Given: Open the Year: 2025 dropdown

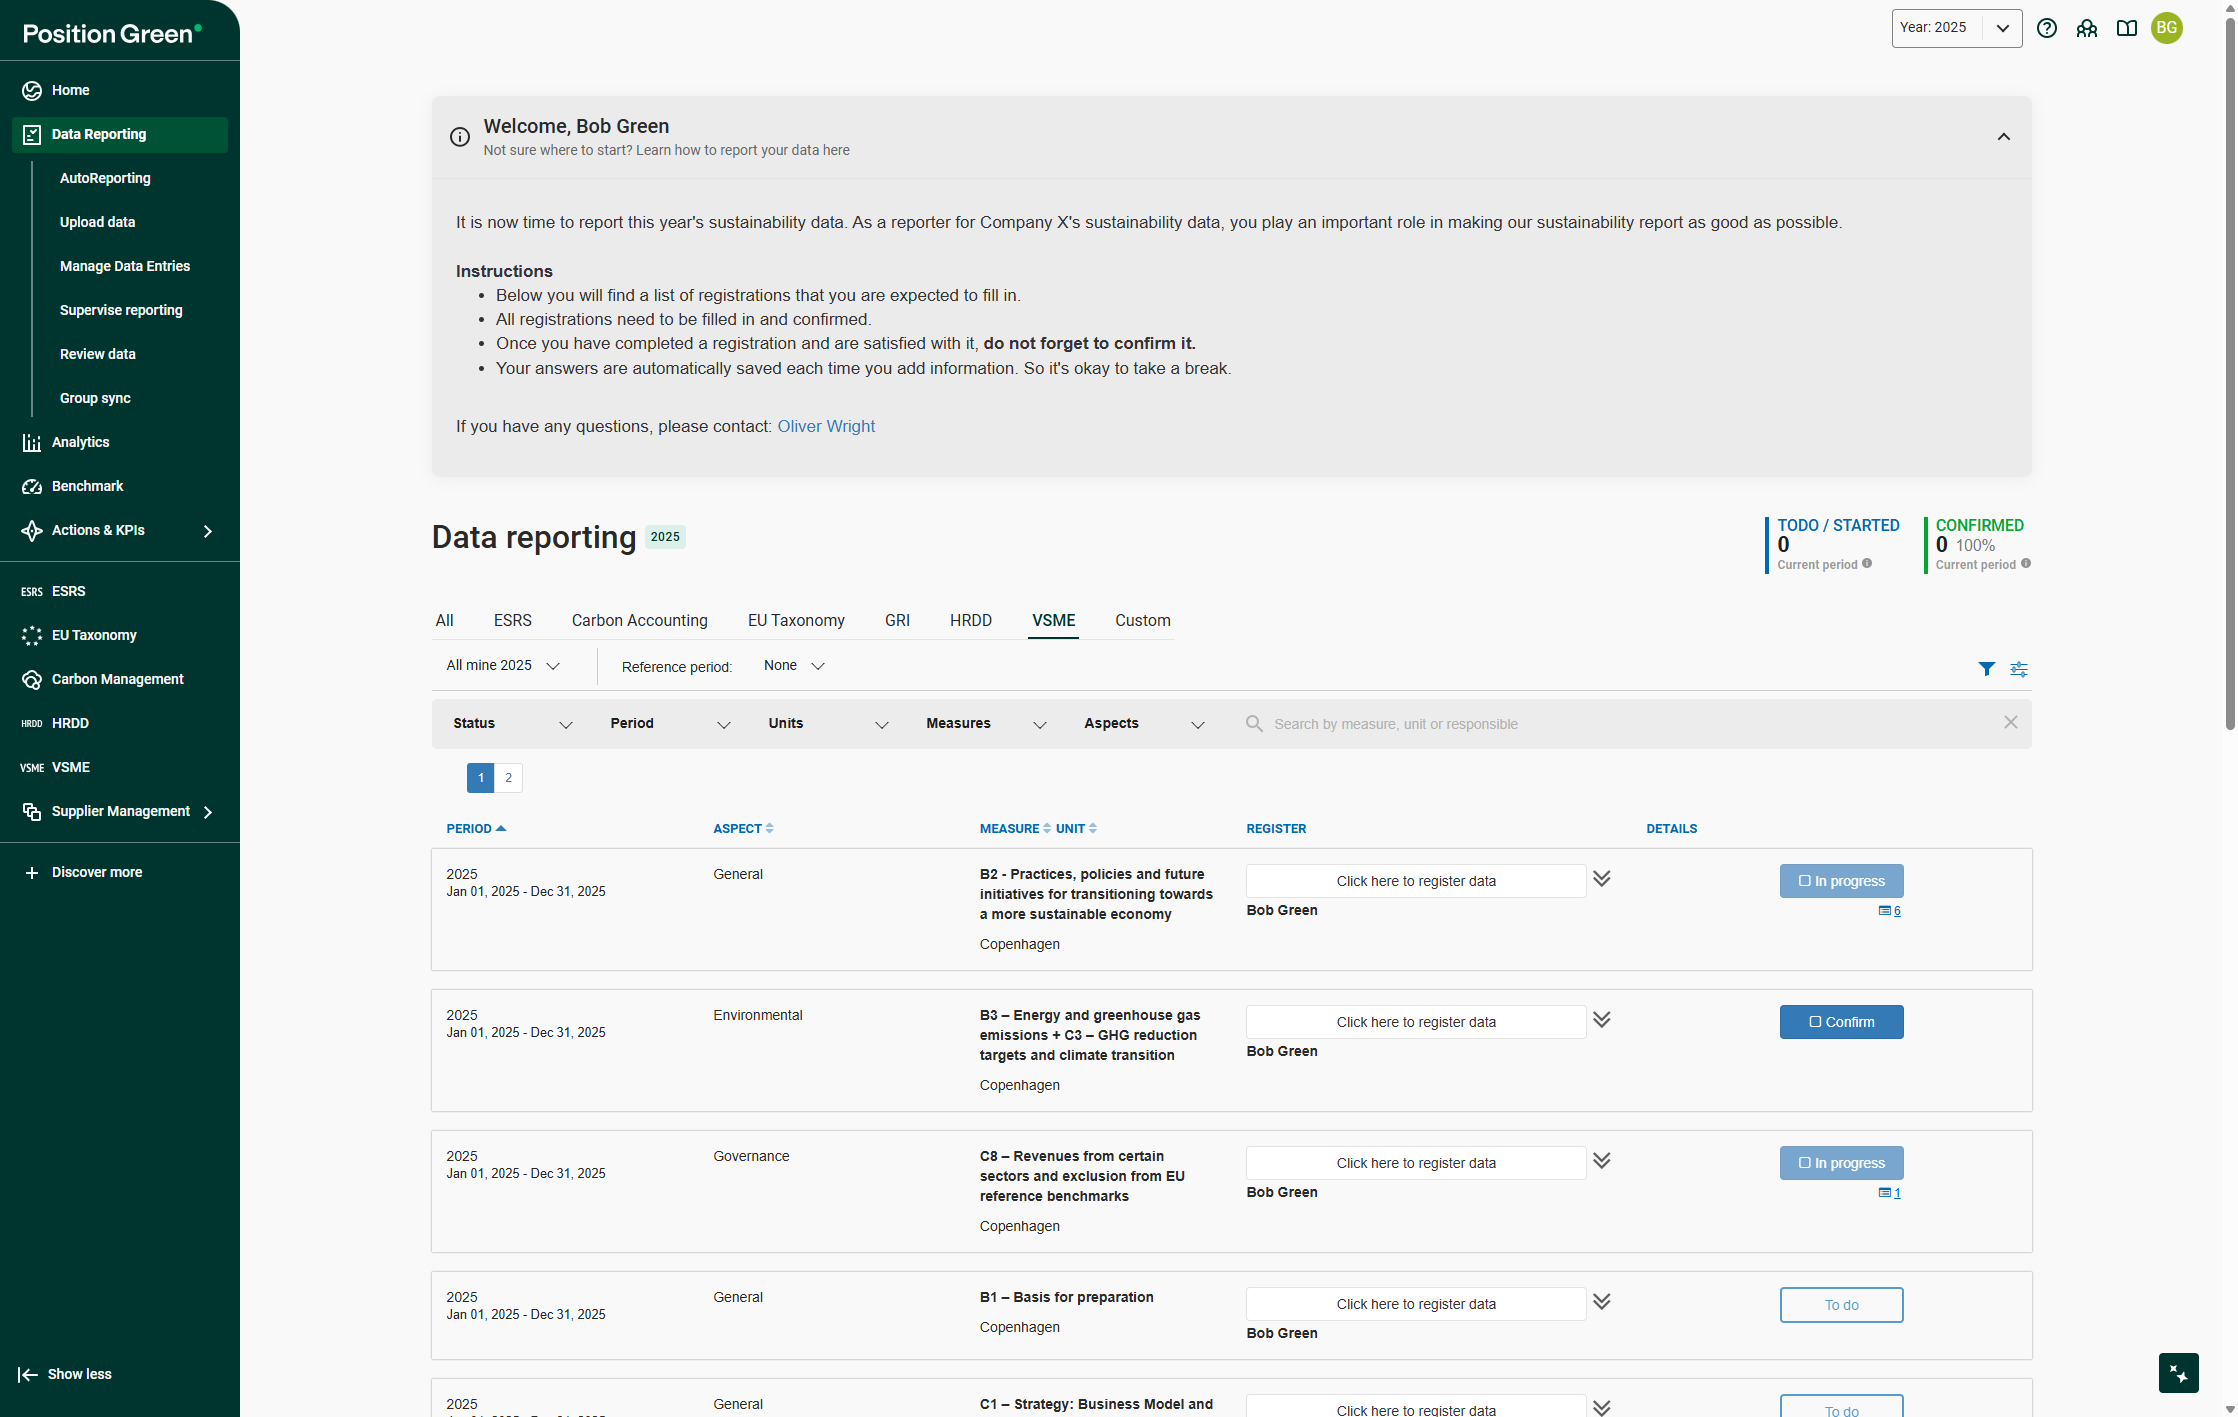Looking at the screenshot, I should [x=1955, y=28].
